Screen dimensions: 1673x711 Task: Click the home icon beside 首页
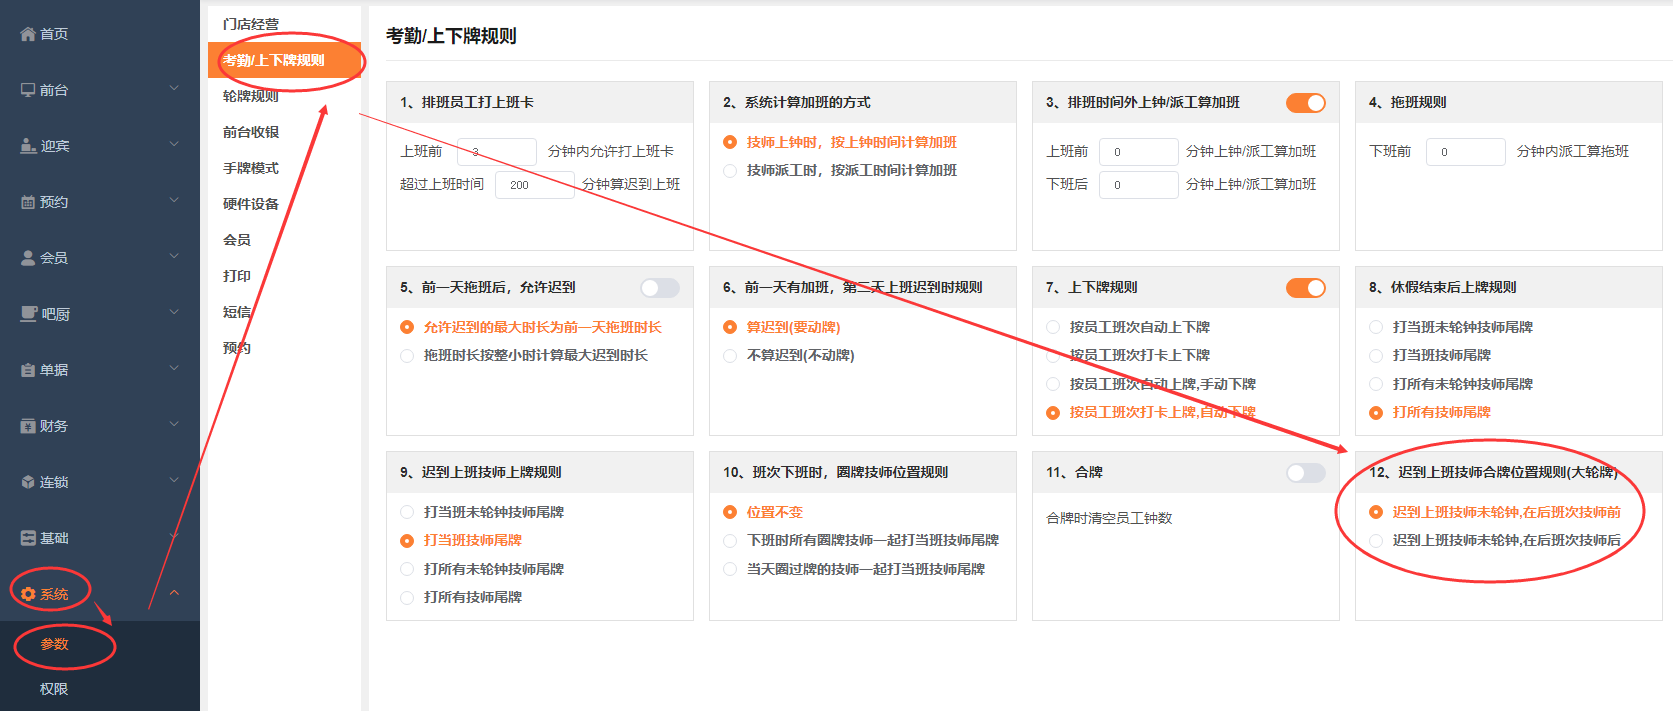pyautogui.click(x=28, y=34)
